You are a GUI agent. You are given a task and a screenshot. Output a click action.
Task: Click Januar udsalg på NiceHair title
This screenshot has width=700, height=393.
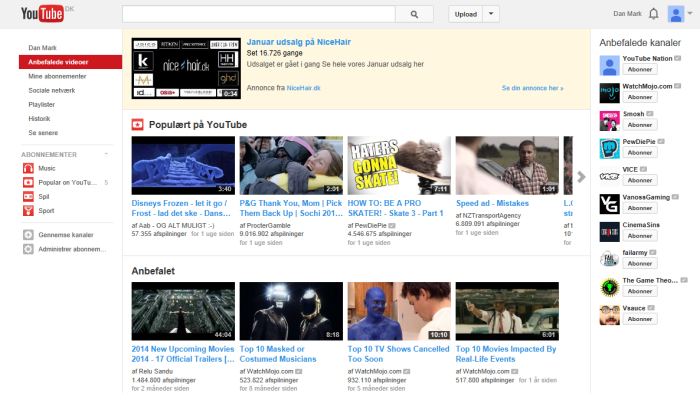tap(299, 42)
